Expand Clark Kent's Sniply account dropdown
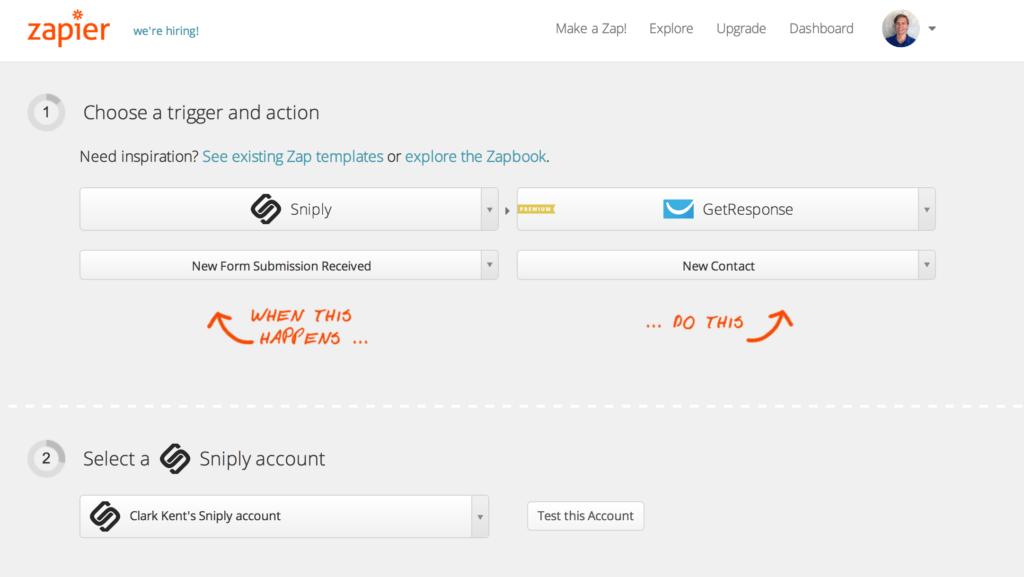The height and width of the screenshot is (577, 1024). point(480,517)
